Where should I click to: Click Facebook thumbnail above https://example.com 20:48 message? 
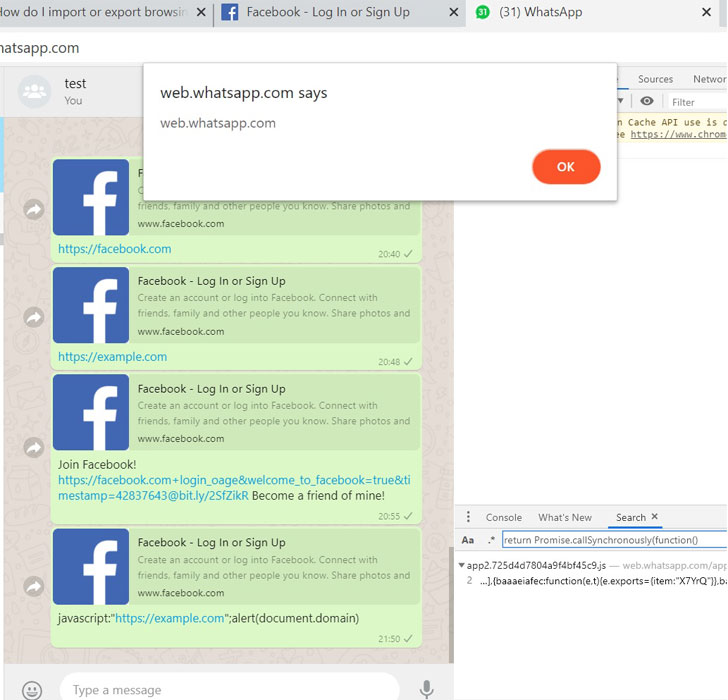(91, 305)
